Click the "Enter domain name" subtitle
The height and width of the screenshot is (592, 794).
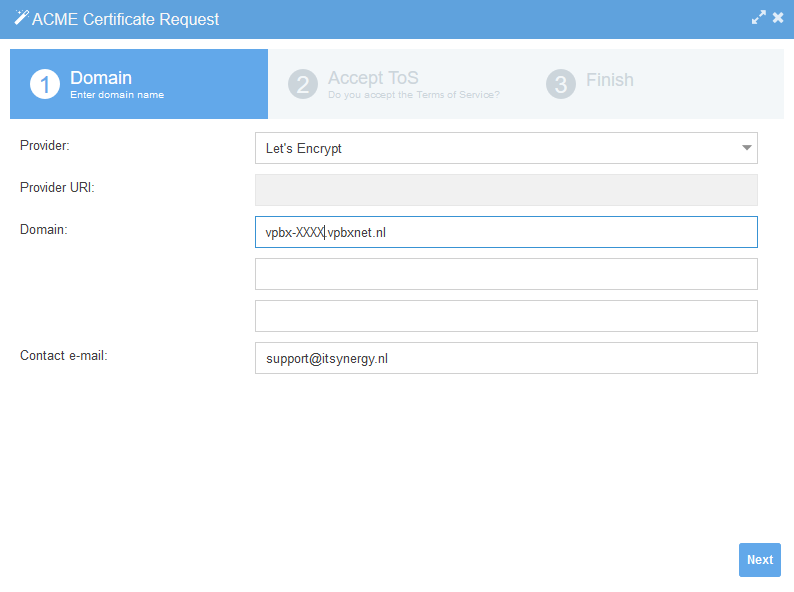point(117,95)
